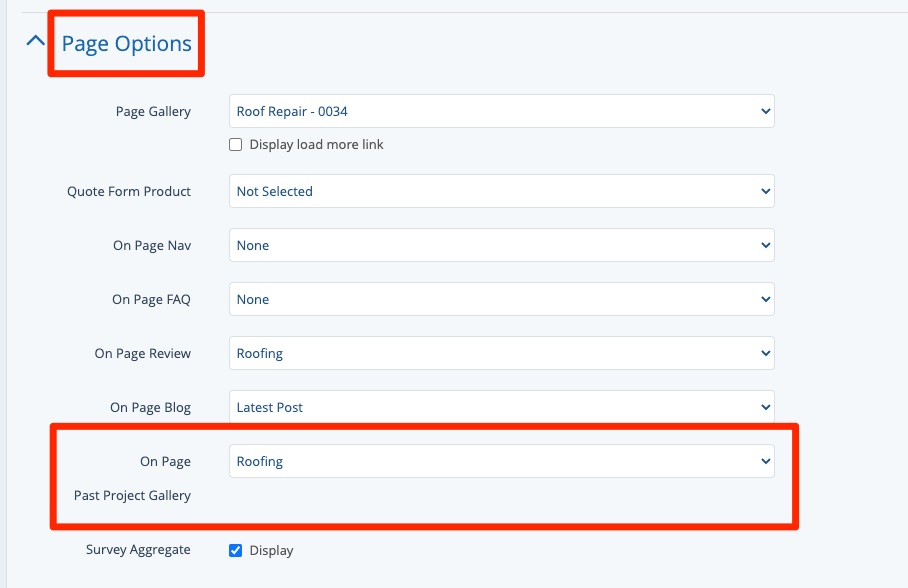Expand the On Page Nav dropdown

point(501,245)
